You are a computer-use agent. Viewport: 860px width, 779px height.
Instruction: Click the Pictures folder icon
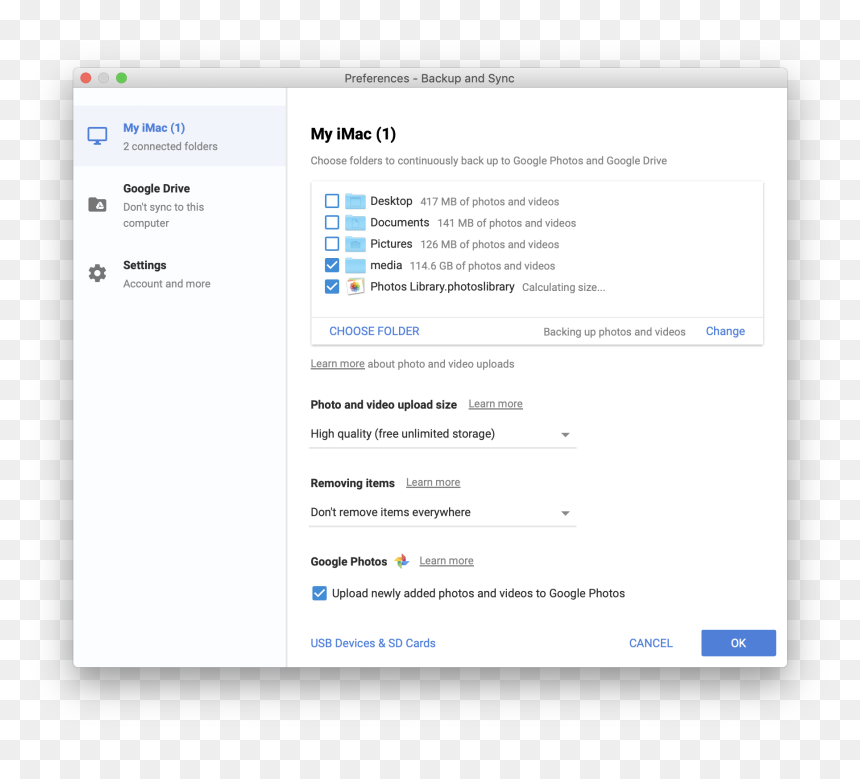point(355,244)
